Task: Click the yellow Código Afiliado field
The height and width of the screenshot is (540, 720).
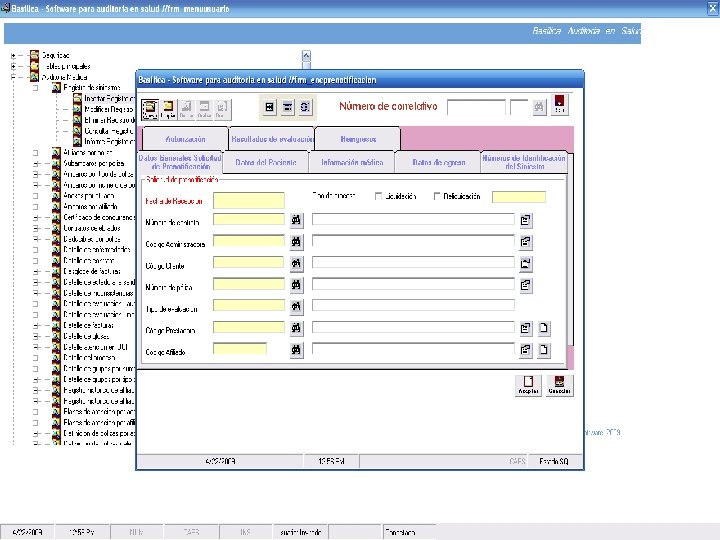Action: pyautogui.click(x=240, y=349)
